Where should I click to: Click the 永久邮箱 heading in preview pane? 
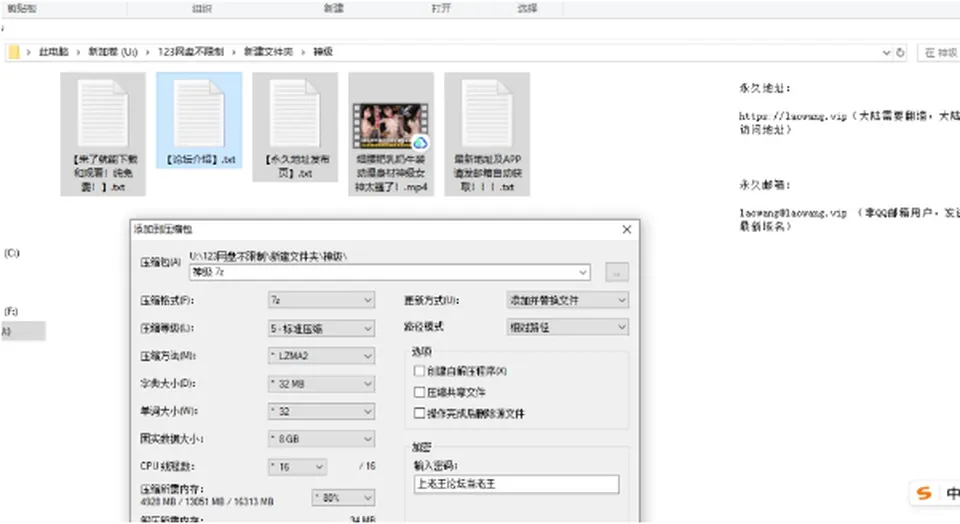[765, 185]
